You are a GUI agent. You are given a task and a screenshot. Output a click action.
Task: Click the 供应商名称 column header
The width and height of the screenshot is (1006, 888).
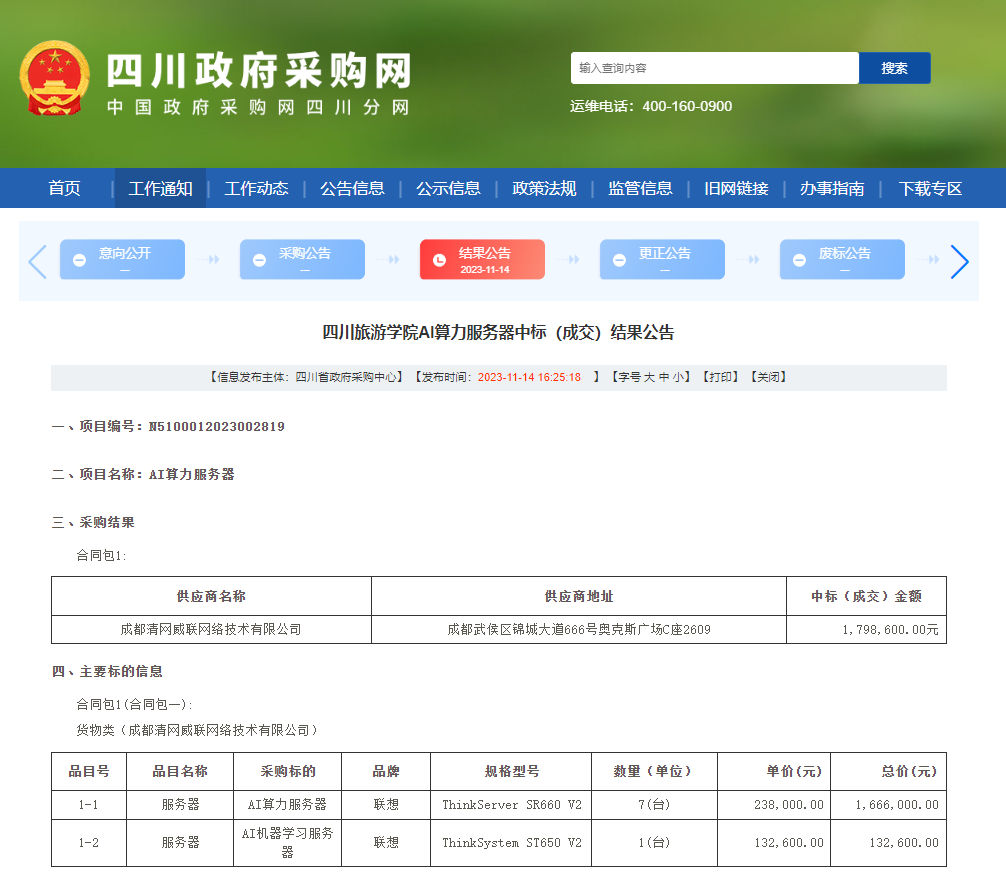pyautogui.click(x=211, y=597)
